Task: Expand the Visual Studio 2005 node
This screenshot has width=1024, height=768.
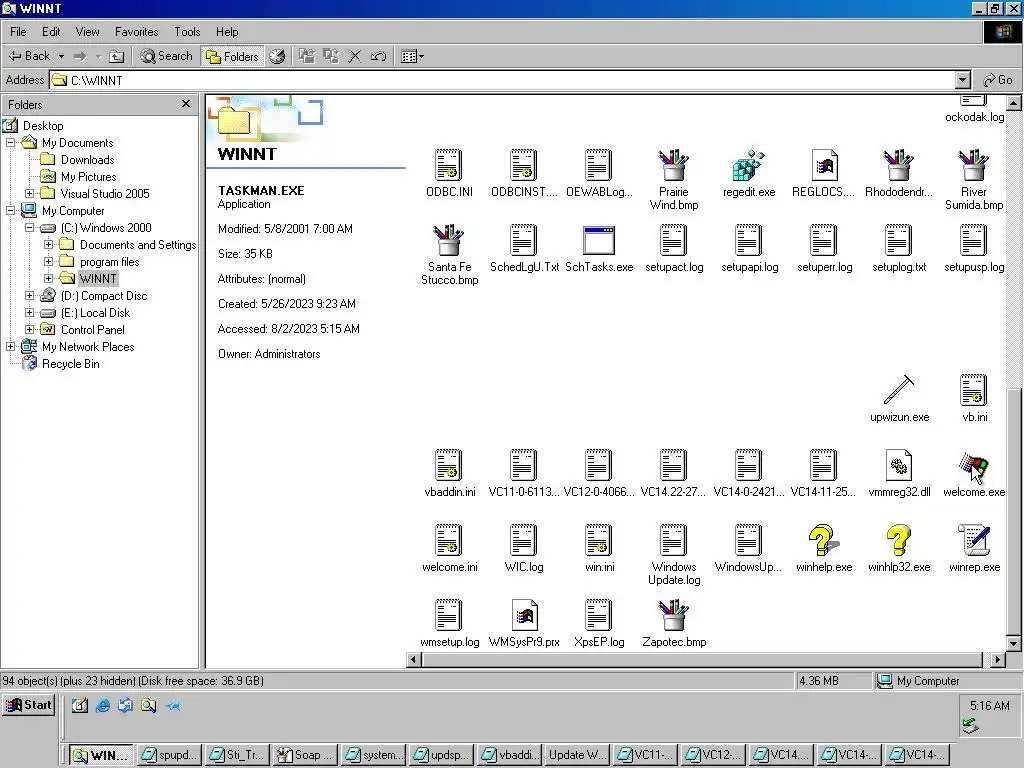Action: point(29,193)
